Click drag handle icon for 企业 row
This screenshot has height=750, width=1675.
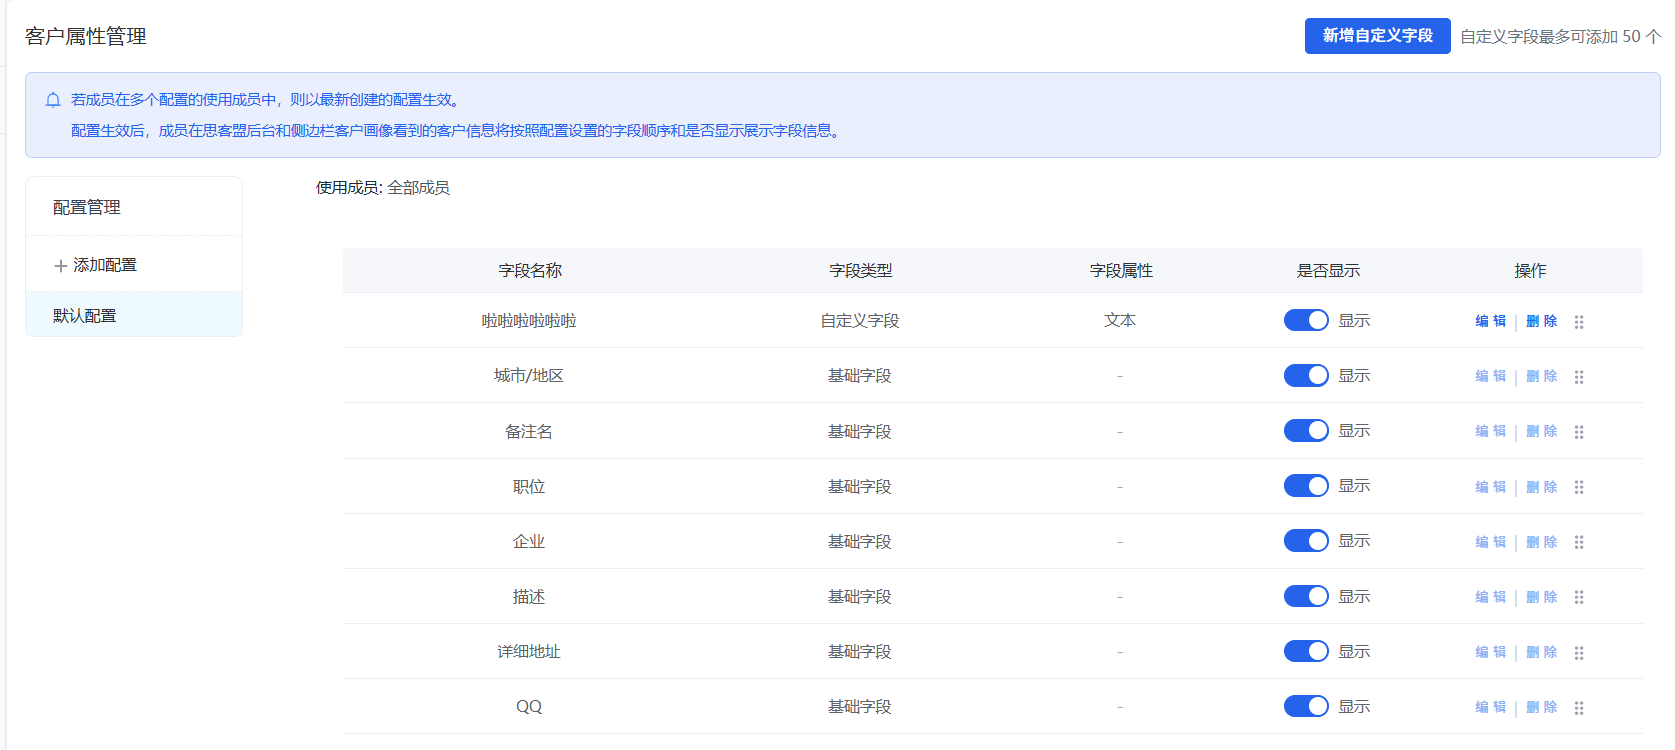click(x=1579, y=542)
